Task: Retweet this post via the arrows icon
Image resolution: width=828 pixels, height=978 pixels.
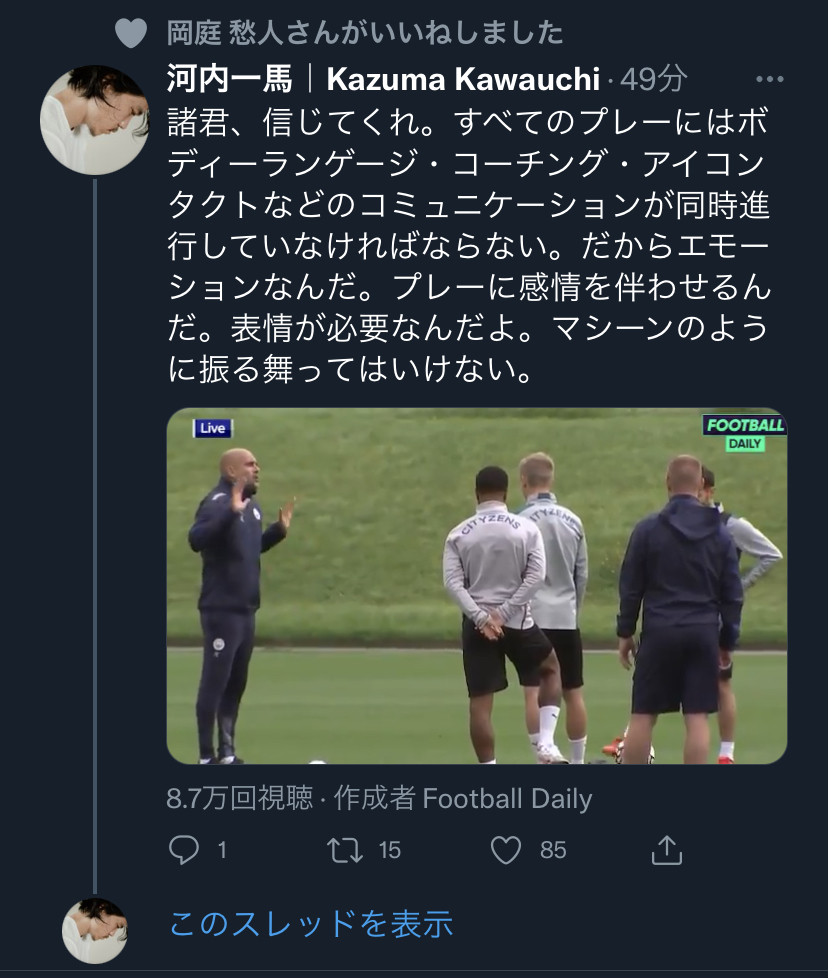Action: 345,850
